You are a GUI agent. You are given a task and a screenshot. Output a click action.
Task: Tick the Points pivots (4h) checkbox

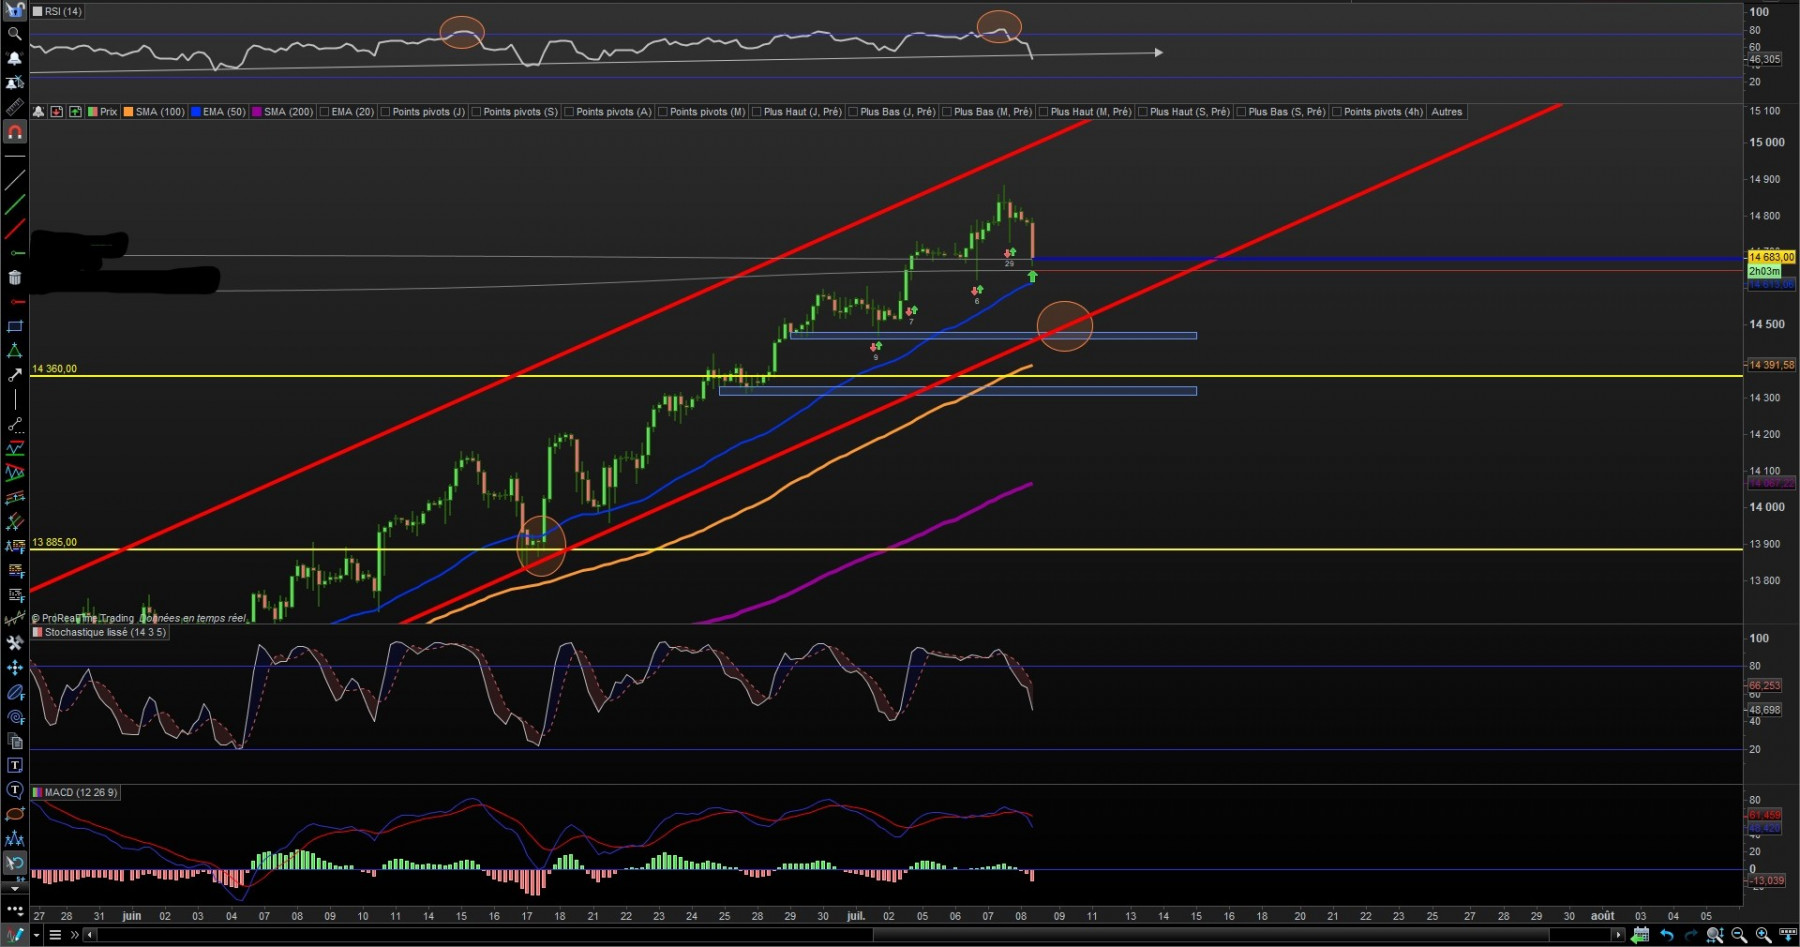click(x=1337, y=112)
